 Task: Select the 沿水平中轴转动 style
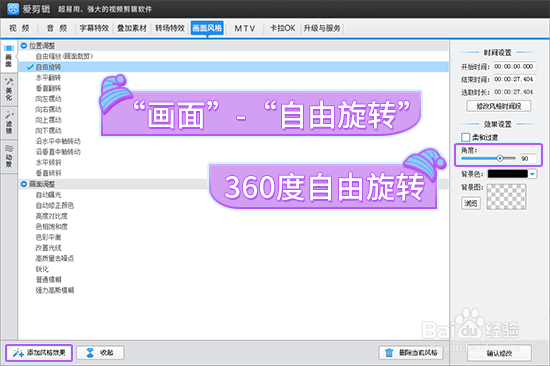[x=58, y=141]
